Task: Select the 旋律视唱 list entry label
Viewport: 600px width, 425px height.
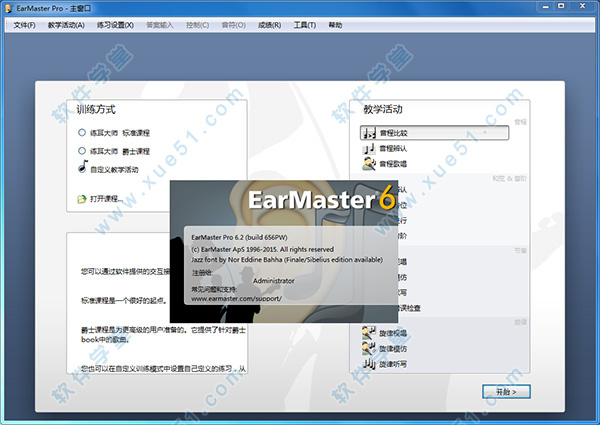Action: [393, 333]
